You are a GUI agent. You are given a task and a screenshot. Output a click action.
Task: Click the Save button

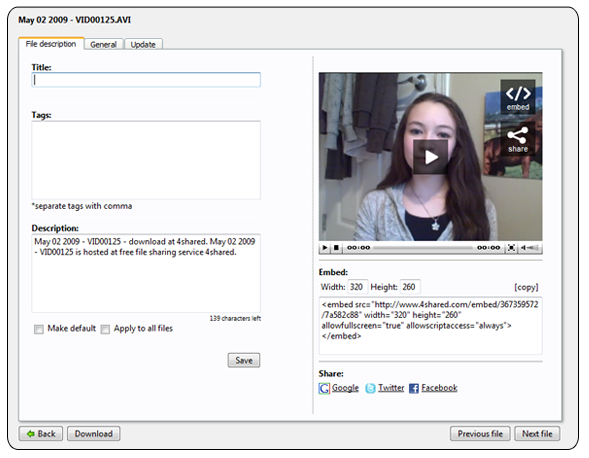click(244, 360)
